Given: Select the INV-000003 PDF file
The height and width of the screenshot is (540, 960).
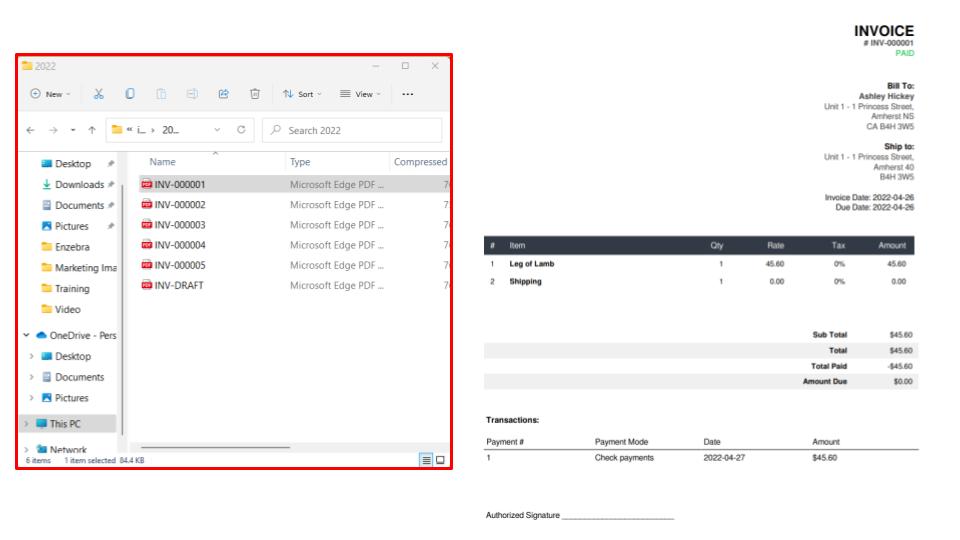Looking at the screenshot, I should pos(179,225).
